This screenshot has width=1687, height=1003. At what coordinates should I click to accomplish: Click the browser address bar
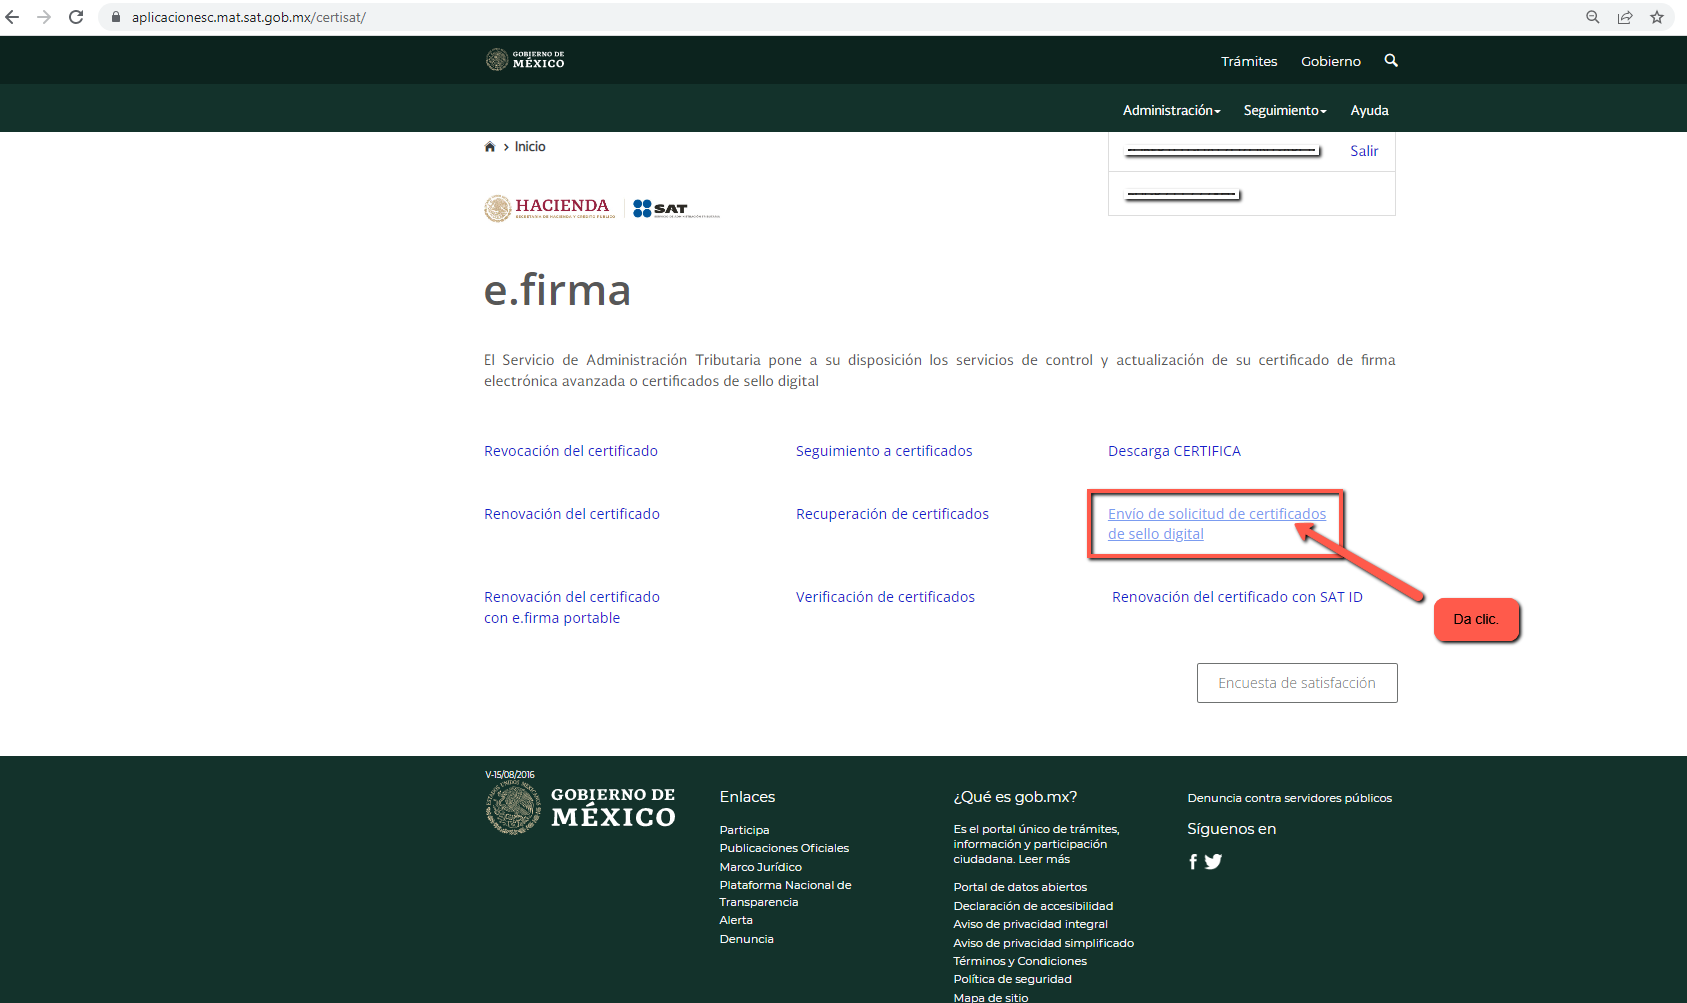point(800,17)
